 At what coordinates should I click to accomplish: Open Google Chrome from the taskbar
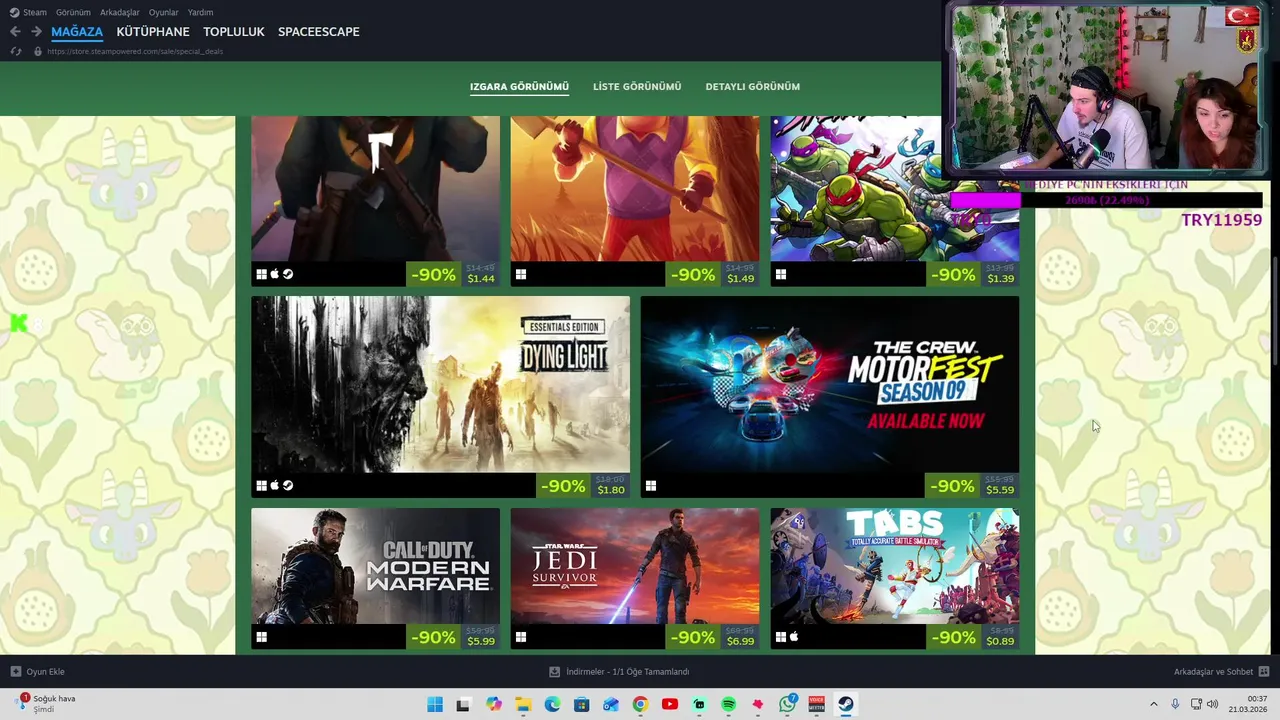640,705
